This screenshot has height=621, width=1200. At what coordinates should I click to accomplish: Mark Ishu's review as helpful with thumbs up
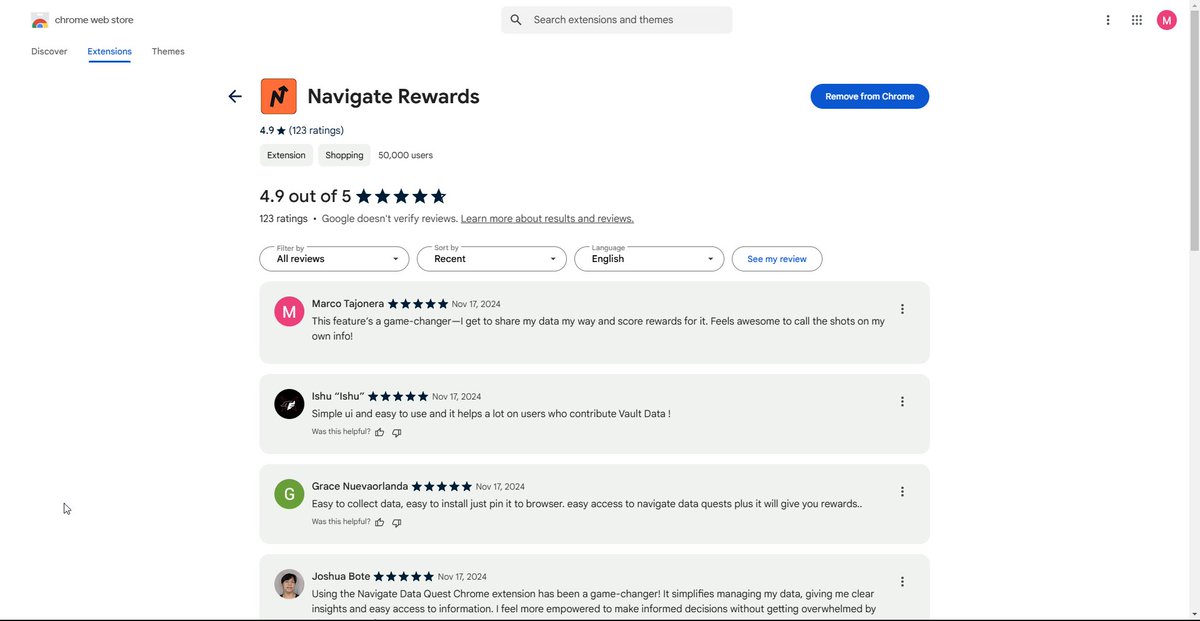click(x=379, y=432)
